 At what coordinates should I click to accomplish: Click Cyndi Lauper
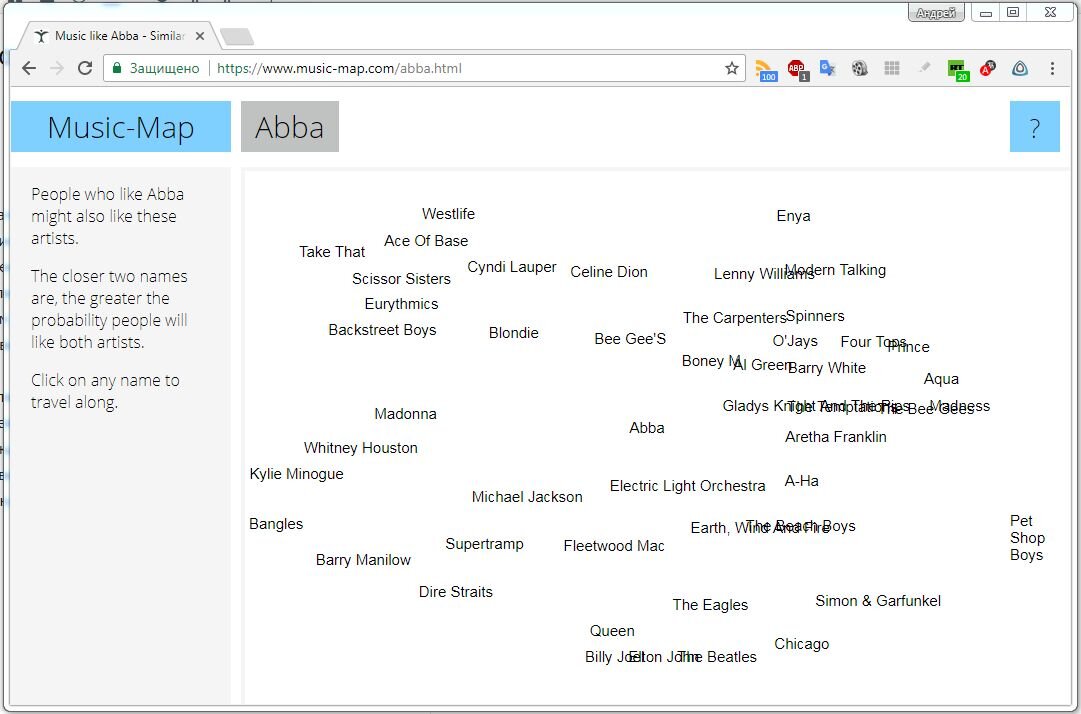click(x=512, y=267)
